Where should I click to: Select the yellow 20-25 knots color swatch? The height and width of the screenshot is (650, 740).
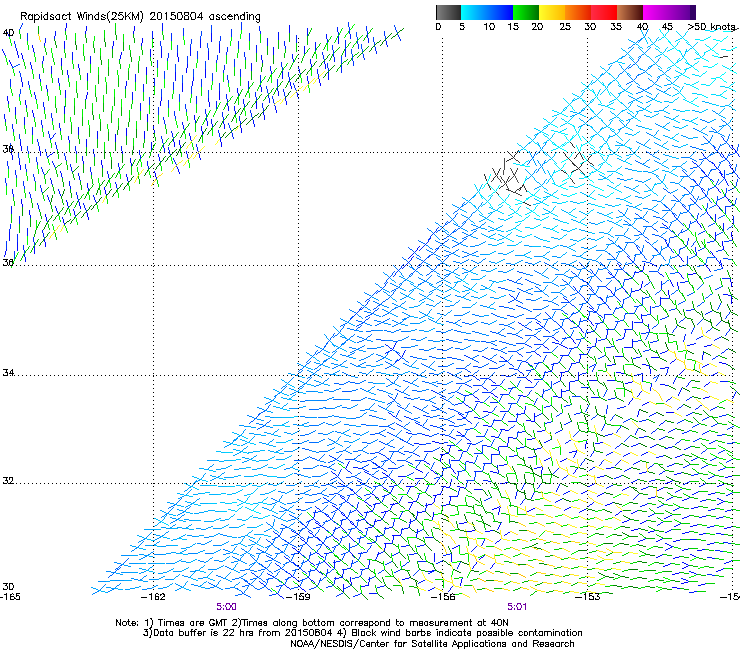coord(552,12)
